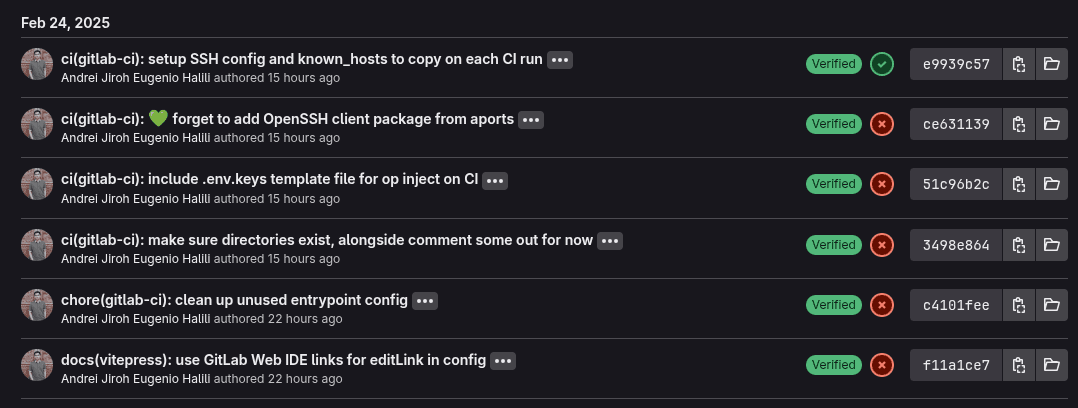Toggle commit description for .env.keys template commit
This screenshot has width=1078, height=408.
495,180
